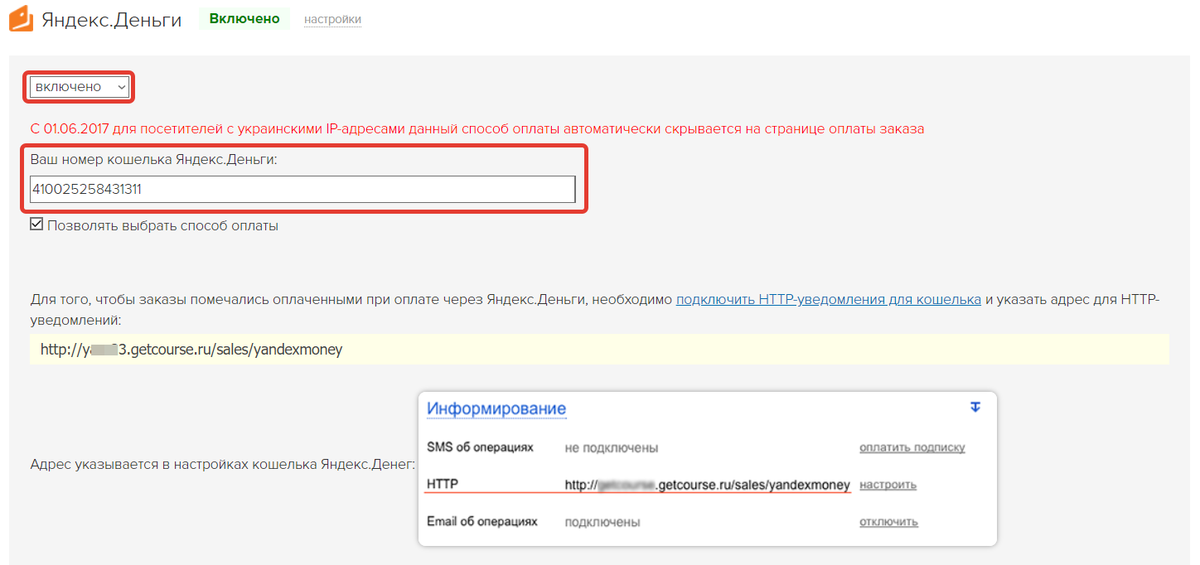
Task: Click the 'Яндекс.Деньги' title text
Action: tap(111, 19)
